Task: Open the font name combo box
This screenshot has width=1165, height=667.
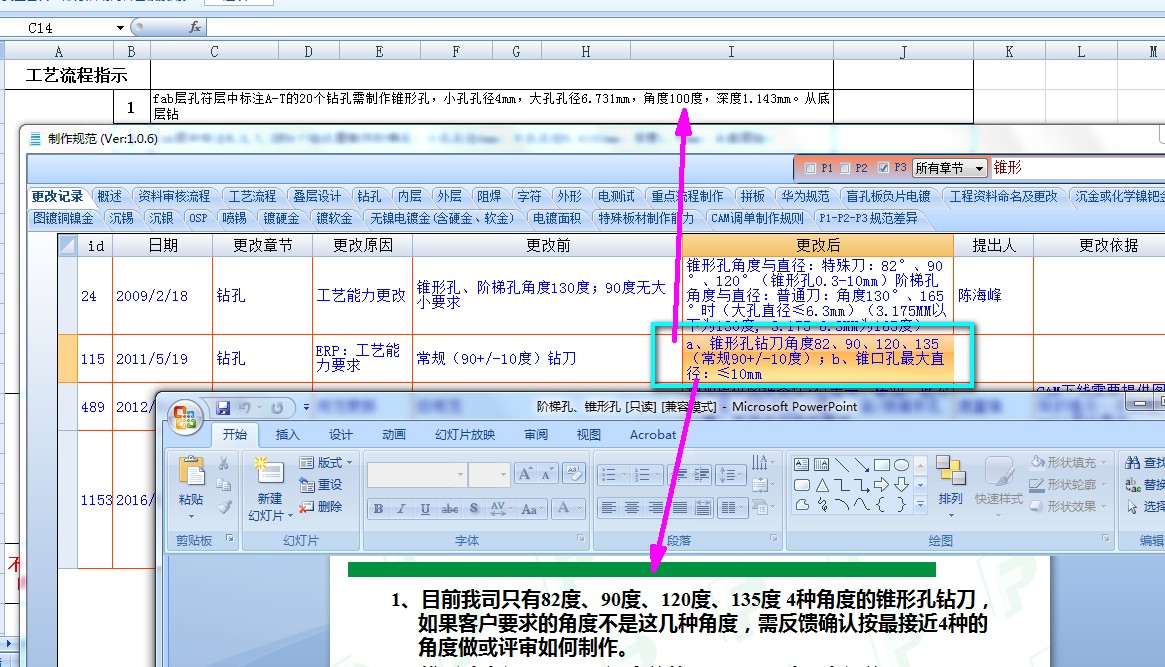Action: [417, 474]
